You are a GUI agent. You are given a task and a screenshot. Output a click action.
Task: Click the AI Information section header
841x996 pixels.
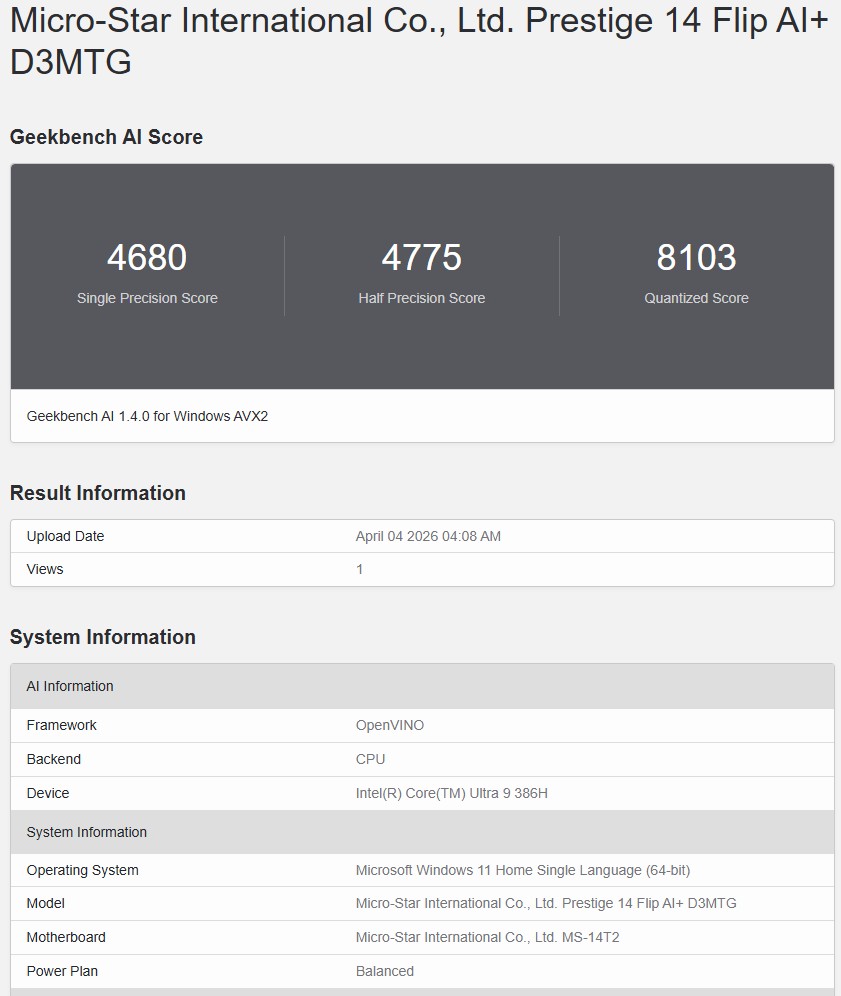69,686
